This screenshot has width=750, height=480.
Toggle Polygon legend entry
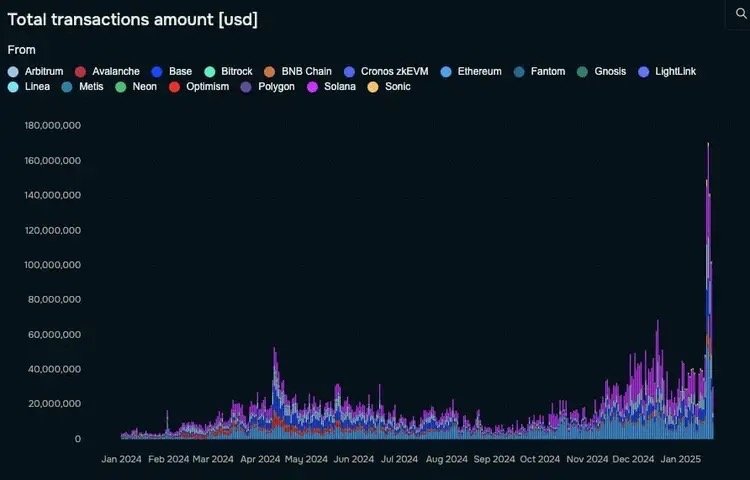coord(267,87)
